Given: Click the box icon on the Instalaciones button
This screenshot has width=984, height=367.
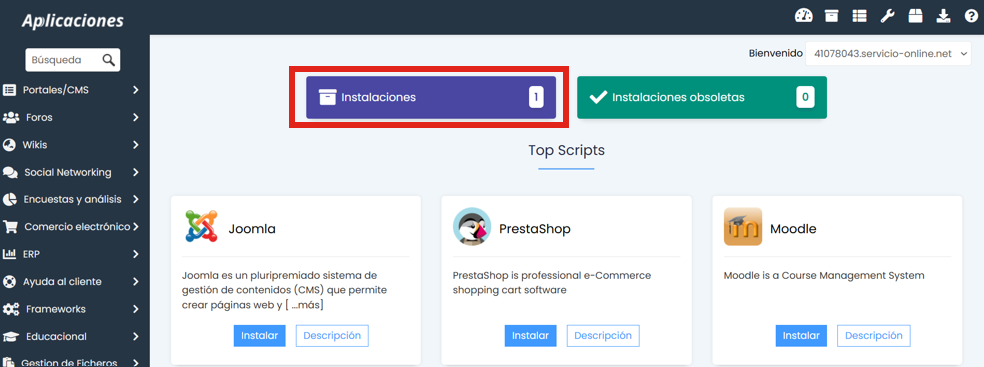Looking at the screenshot, I should 328,97.
